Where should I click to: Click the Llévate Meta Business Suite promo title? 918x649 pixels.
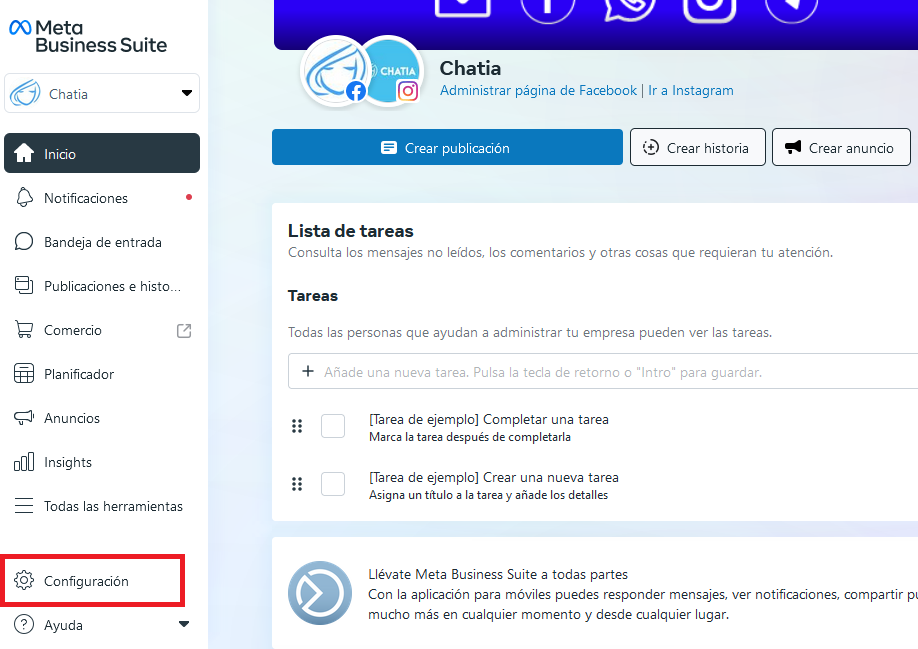[498, 574]
